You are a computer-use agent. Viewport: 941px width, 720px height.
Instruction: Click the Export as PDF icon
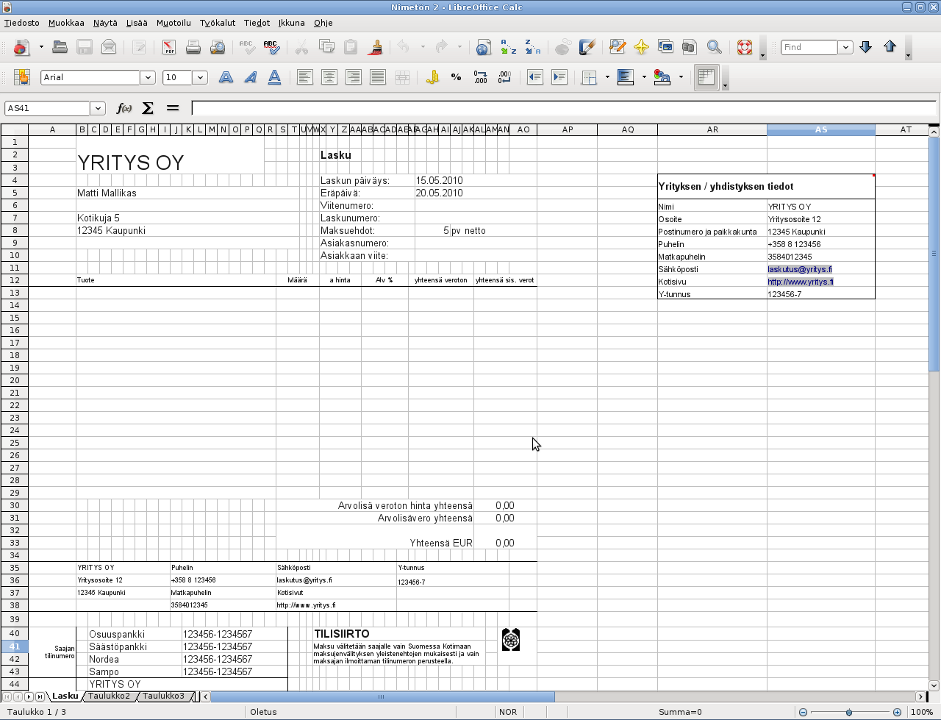tap(169, 47)
